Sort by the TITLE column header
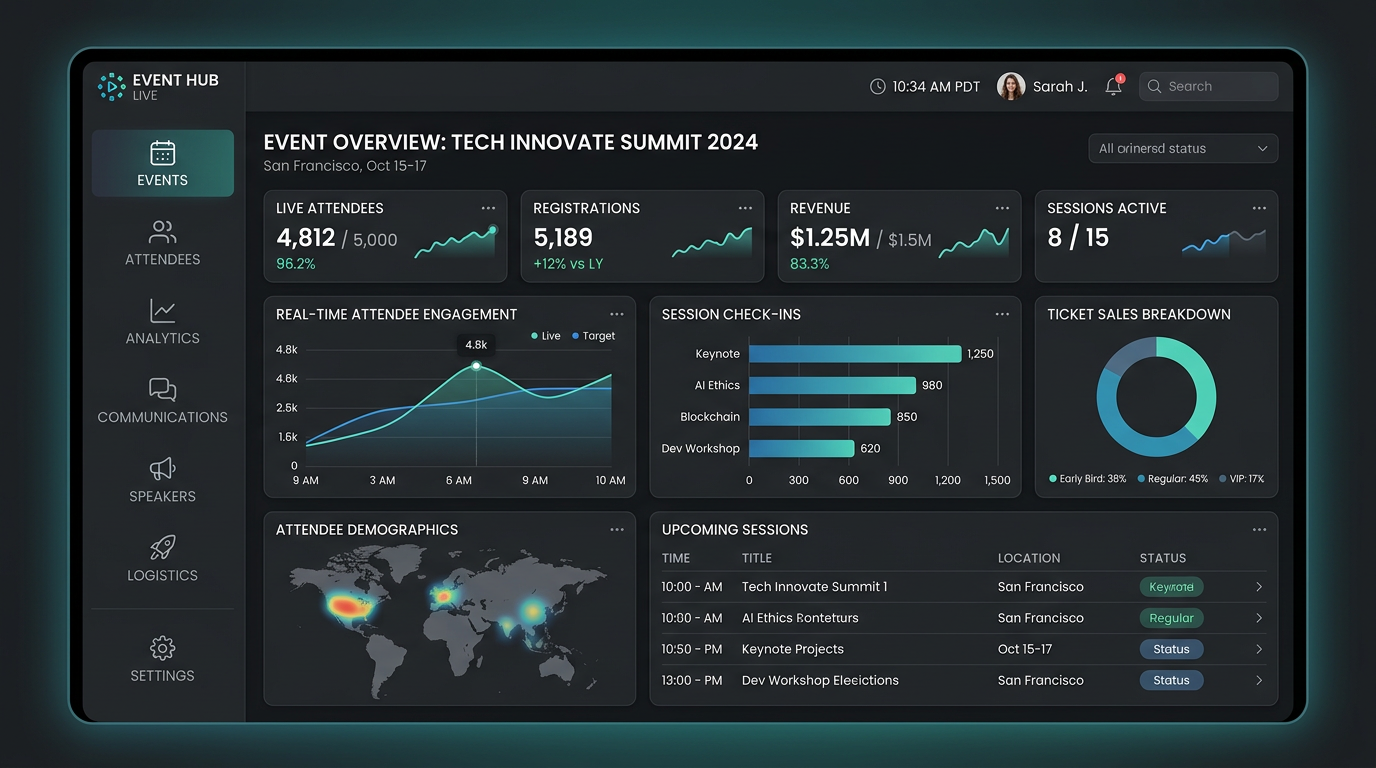 [757, 558]
